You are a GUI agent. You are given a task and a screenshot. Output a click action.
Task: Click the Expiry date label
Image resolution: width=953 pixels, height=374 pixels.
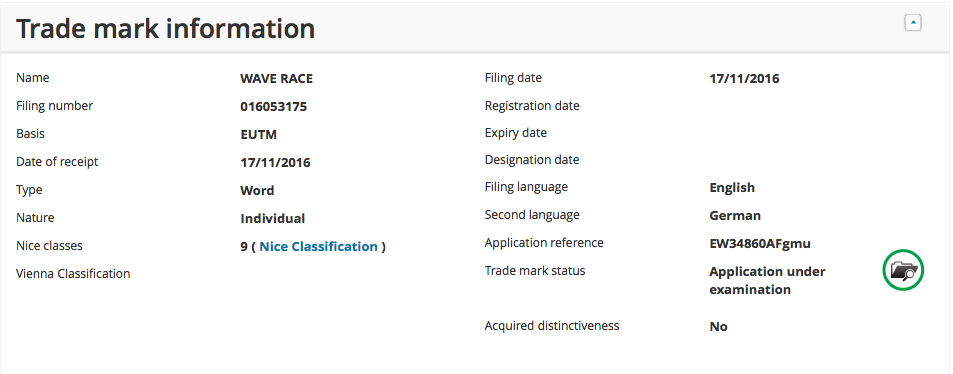tap(515, 133)
